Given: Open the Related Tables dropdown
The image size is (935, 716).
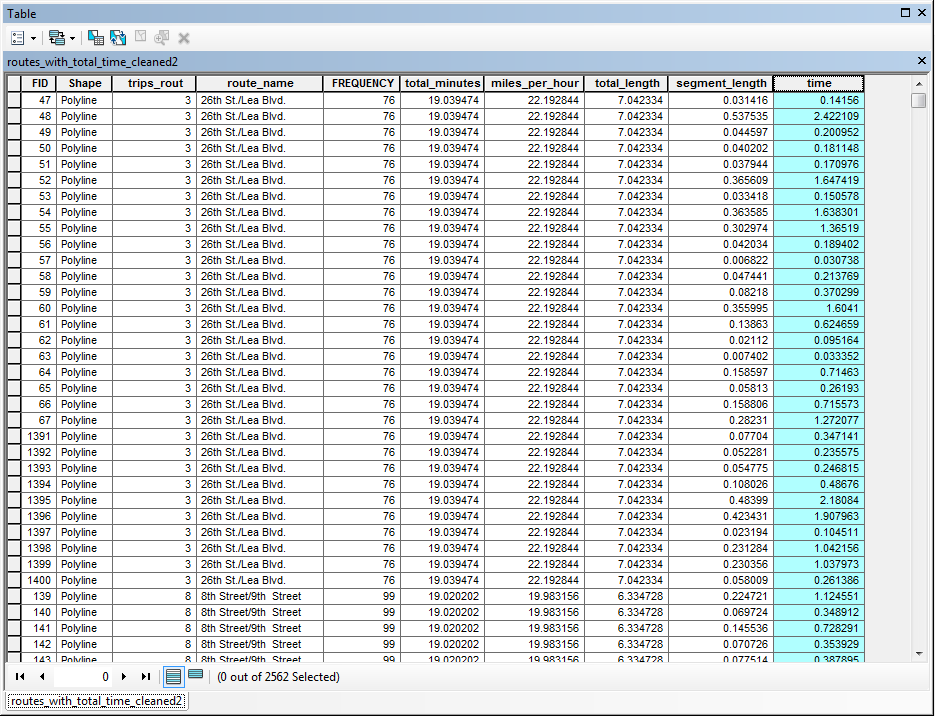Looking at the screenshot, I should [x=61, y=37].
